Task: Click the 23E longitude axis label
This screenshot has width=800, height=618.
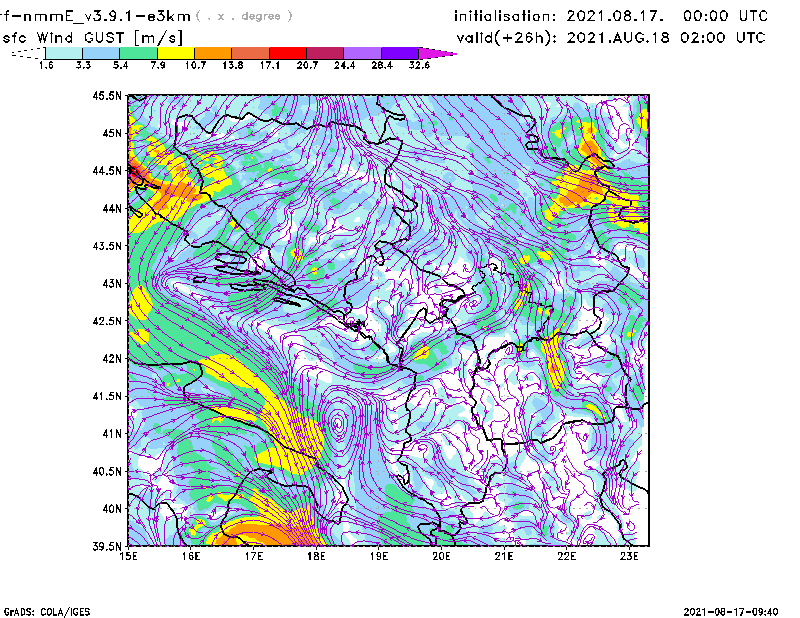Action: pyautogui.click(x=629, y=556)
